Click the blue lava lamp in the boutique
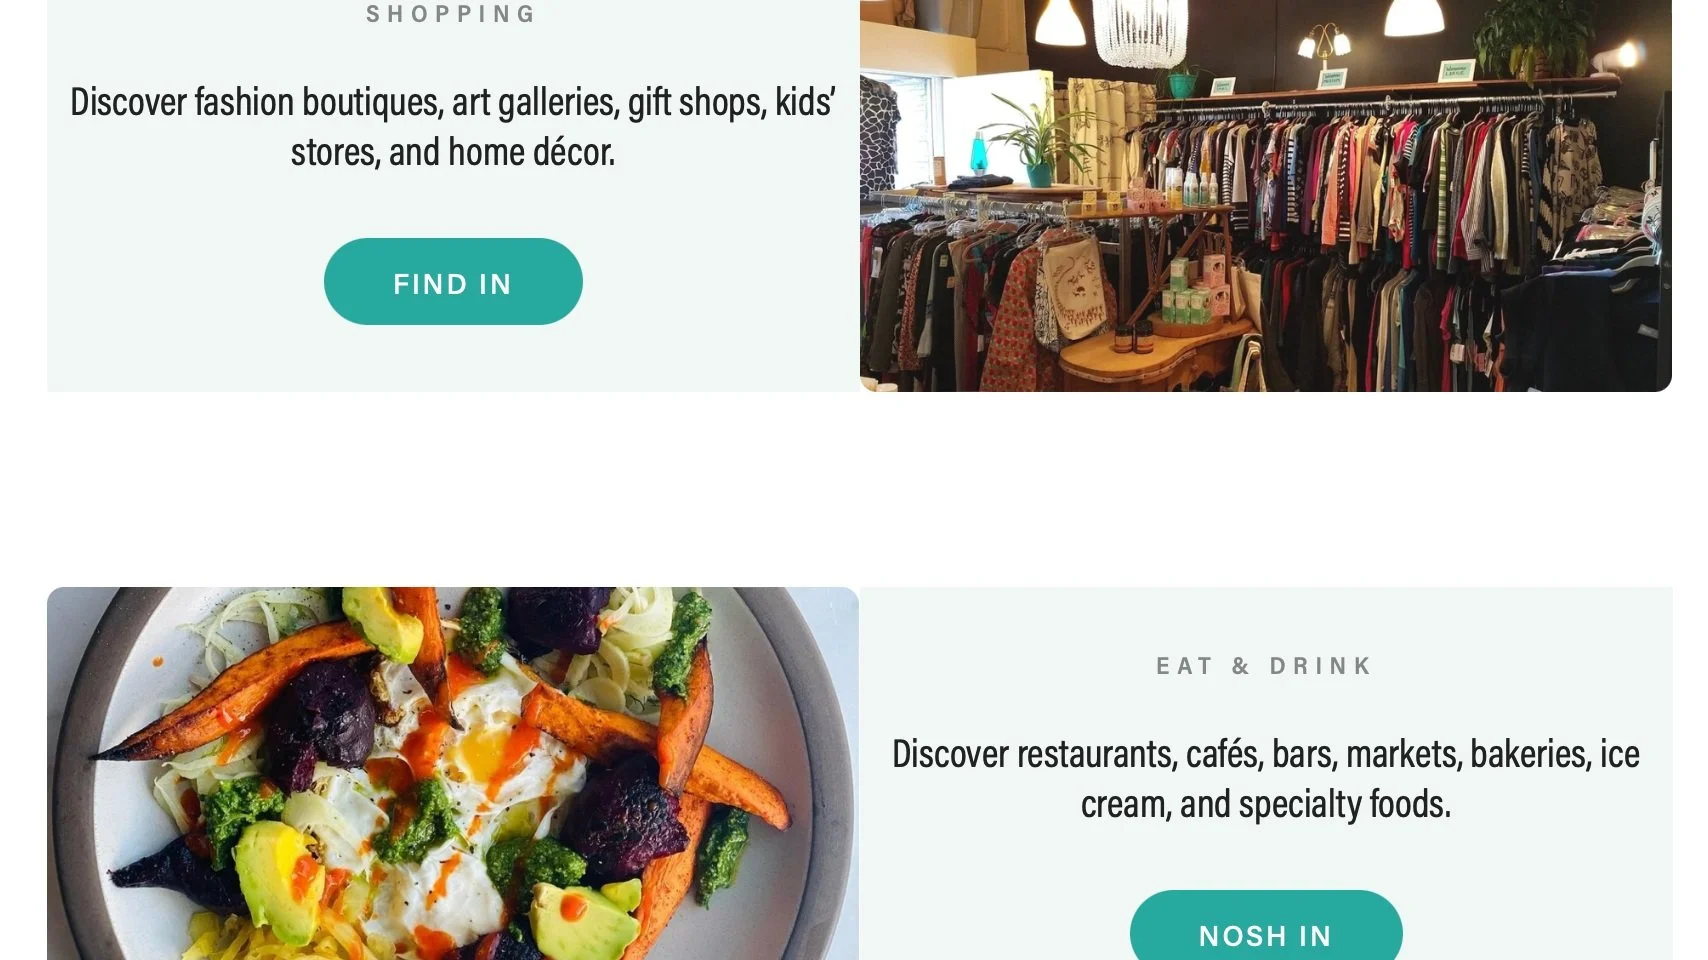The width and height of the screenshot is (1708, 960). [x=979, y=152]
